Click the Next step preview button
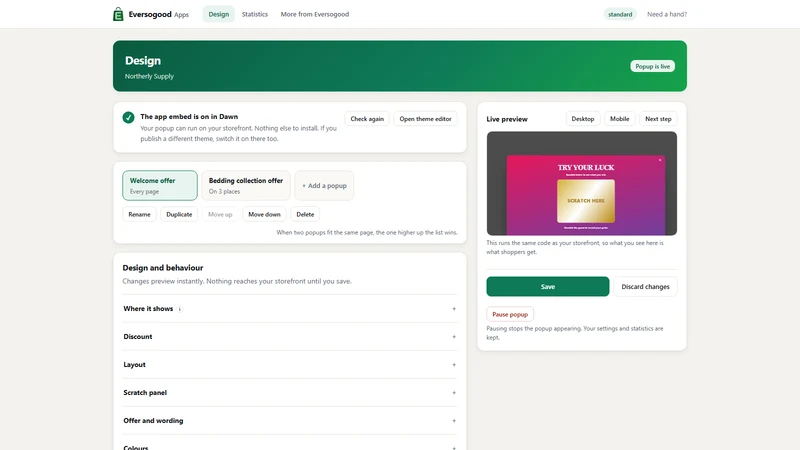Screen dimensions: 800x450 pyautogui.click(x=658, y=119)
